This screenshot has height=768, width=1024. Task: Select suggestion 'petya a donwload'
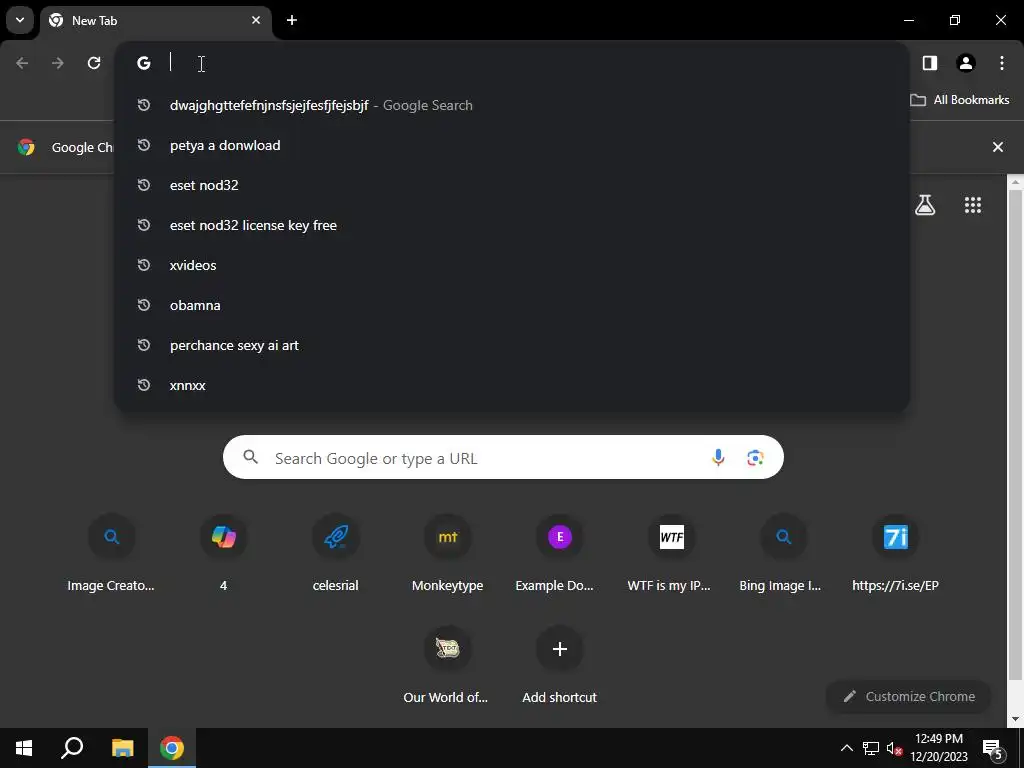[511, 145]
